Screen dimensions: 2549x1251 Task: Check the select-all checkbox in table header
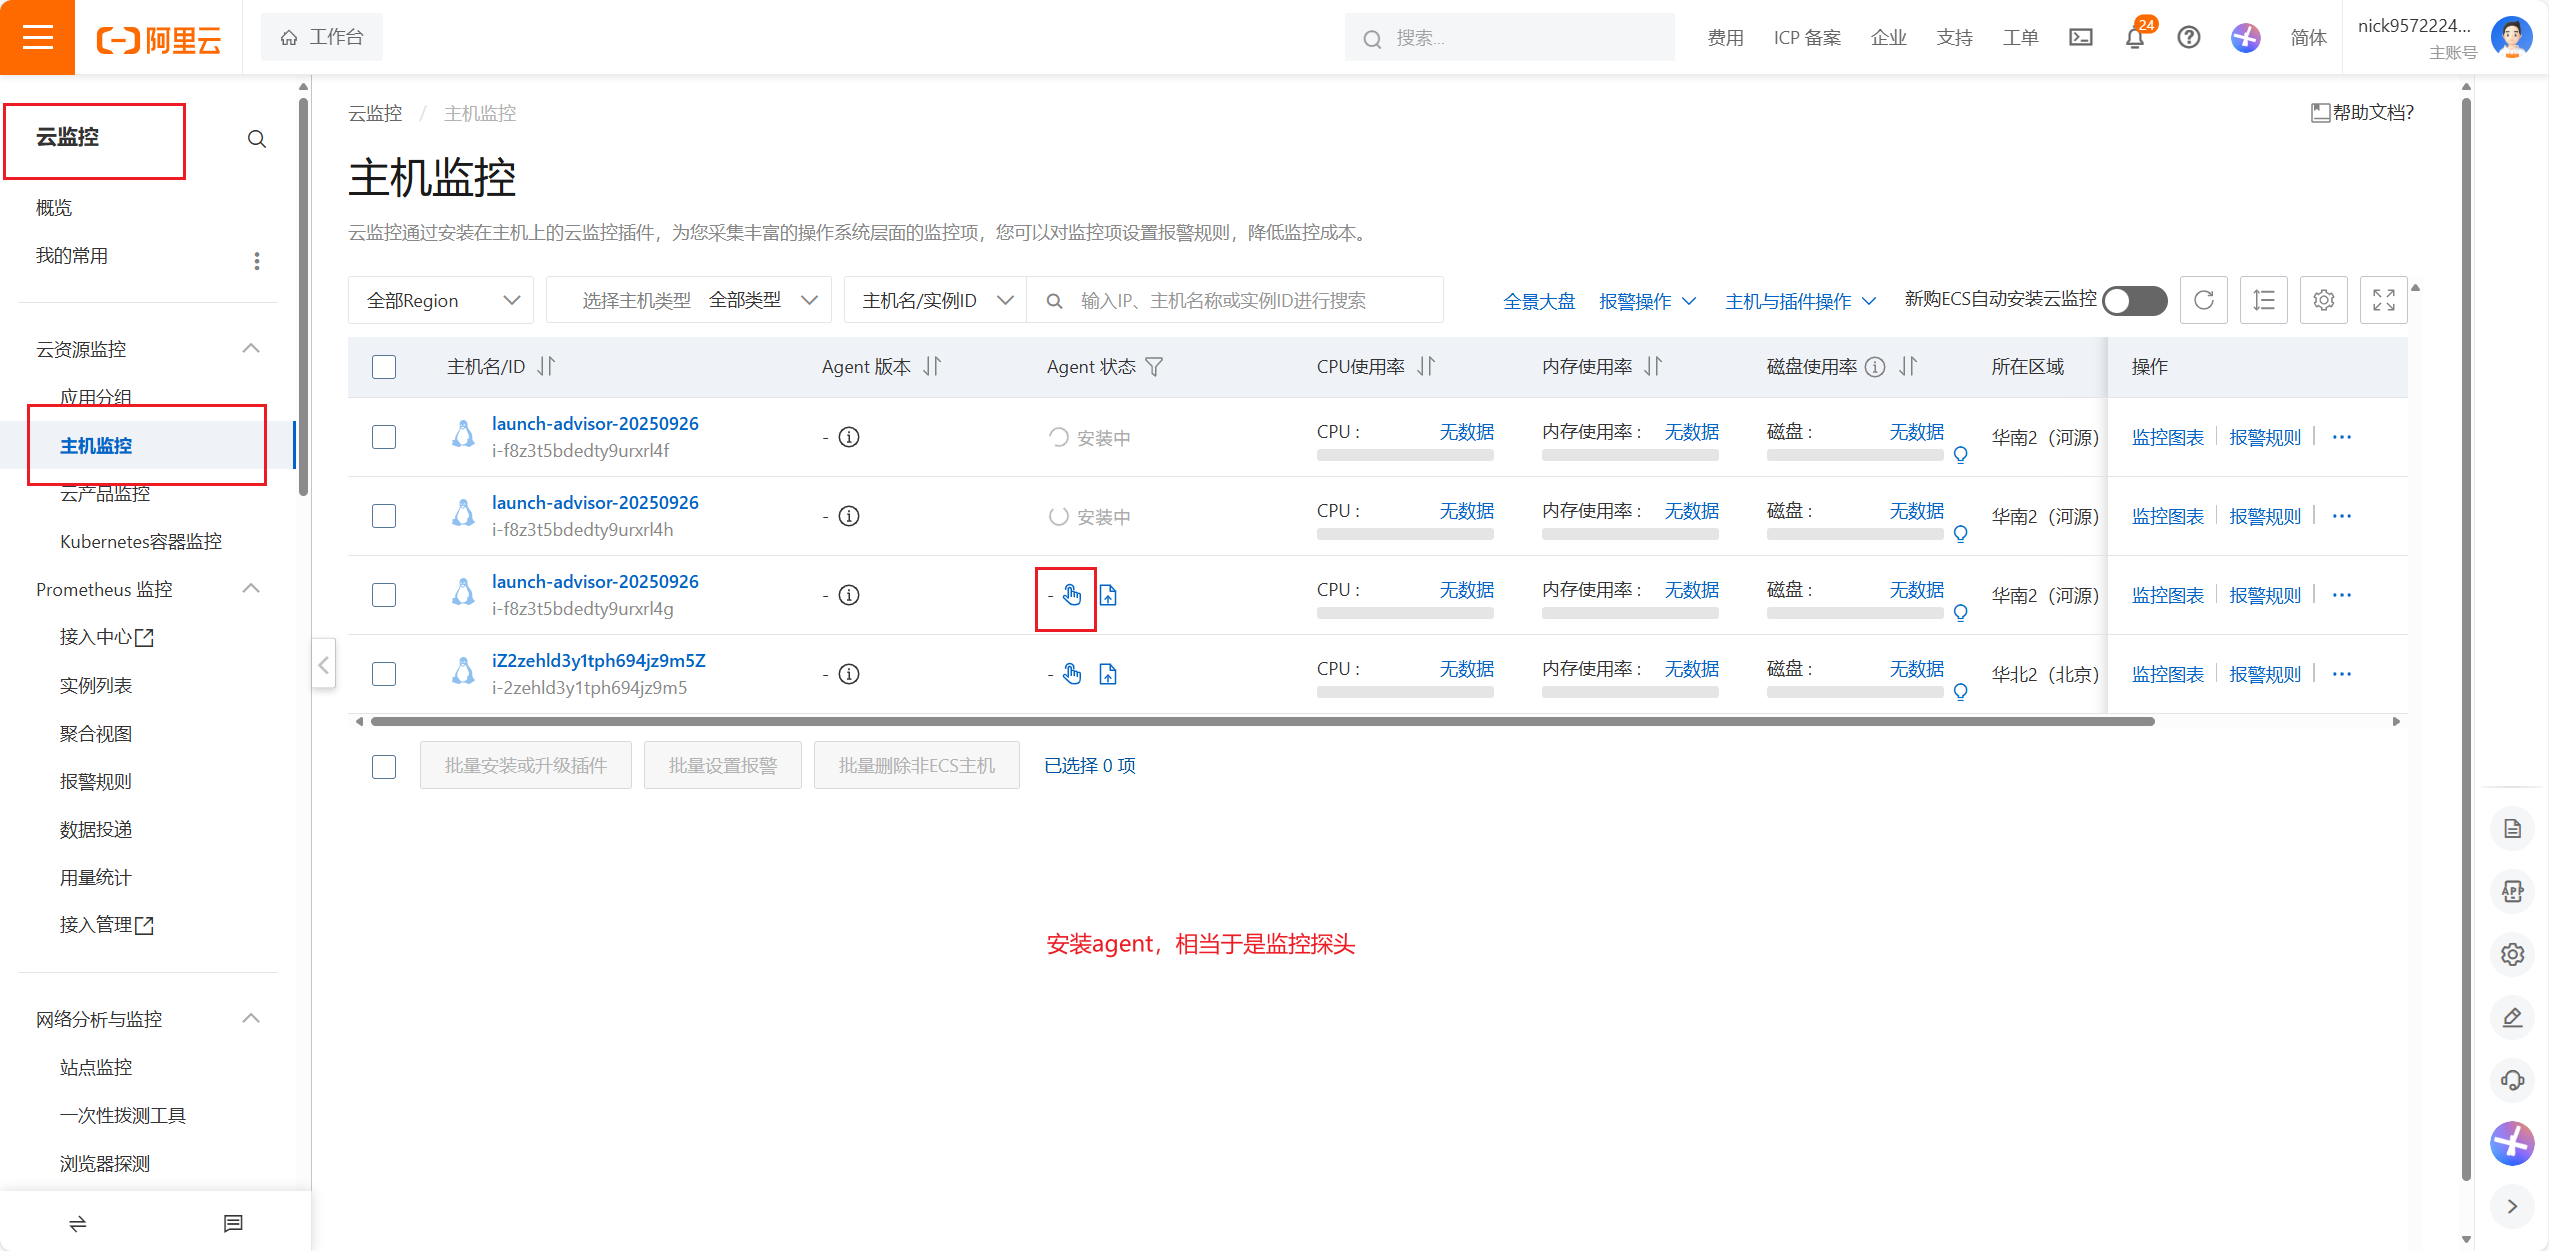pyautogui.click(x=384, y=367)
